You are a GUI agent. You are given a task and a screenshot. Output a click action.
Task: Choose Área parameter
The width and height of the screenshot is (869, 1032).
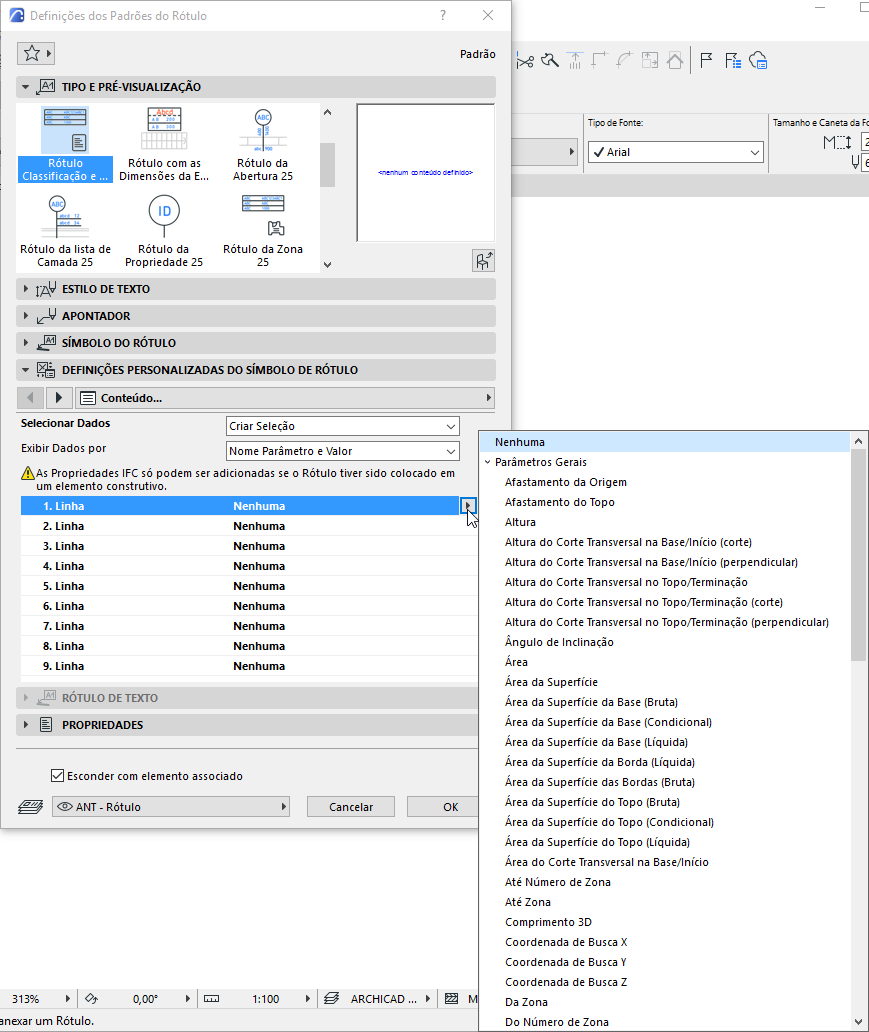pyautogui.click(x=516, y=661)
